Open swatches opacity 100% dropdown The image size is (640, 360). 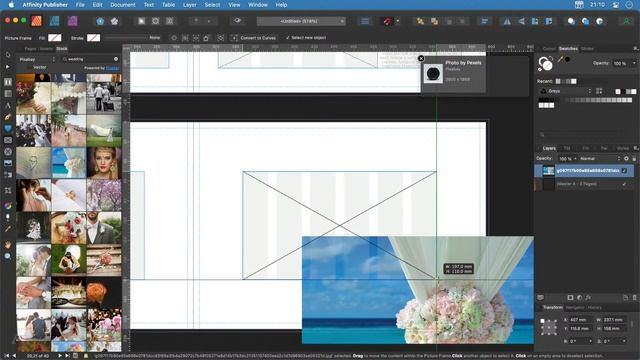point(634,63)
